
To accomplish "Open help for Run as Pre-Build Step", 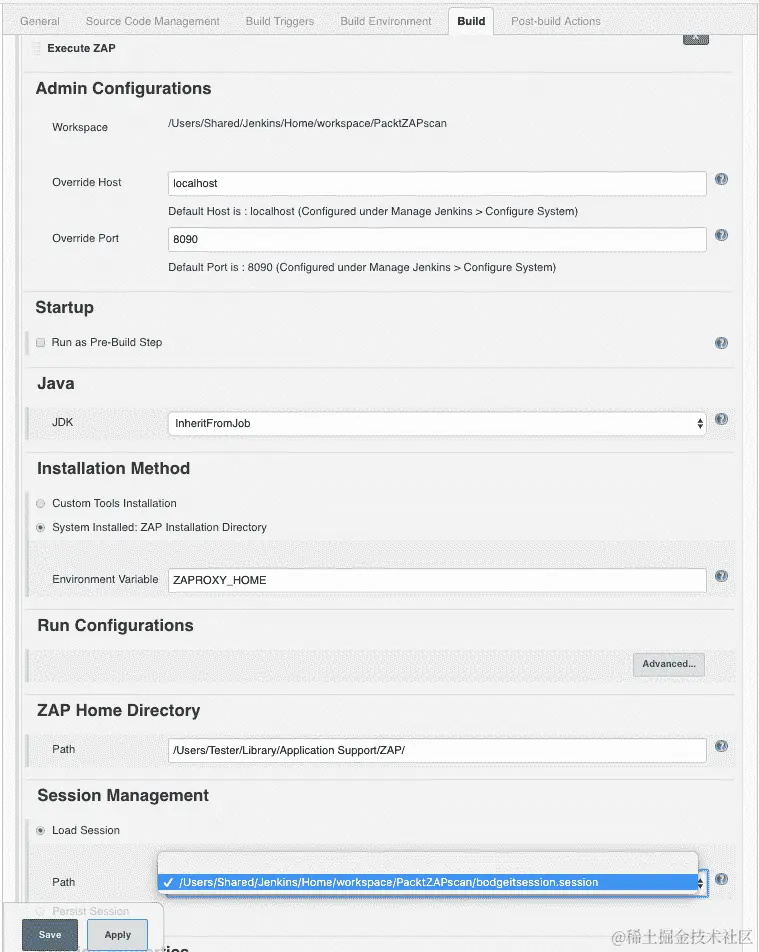I will tap(721, 343).
